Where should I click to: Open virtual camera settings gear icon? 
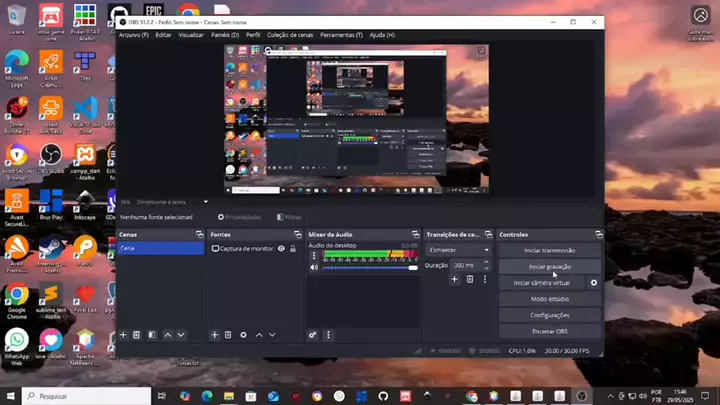point(594,283)
